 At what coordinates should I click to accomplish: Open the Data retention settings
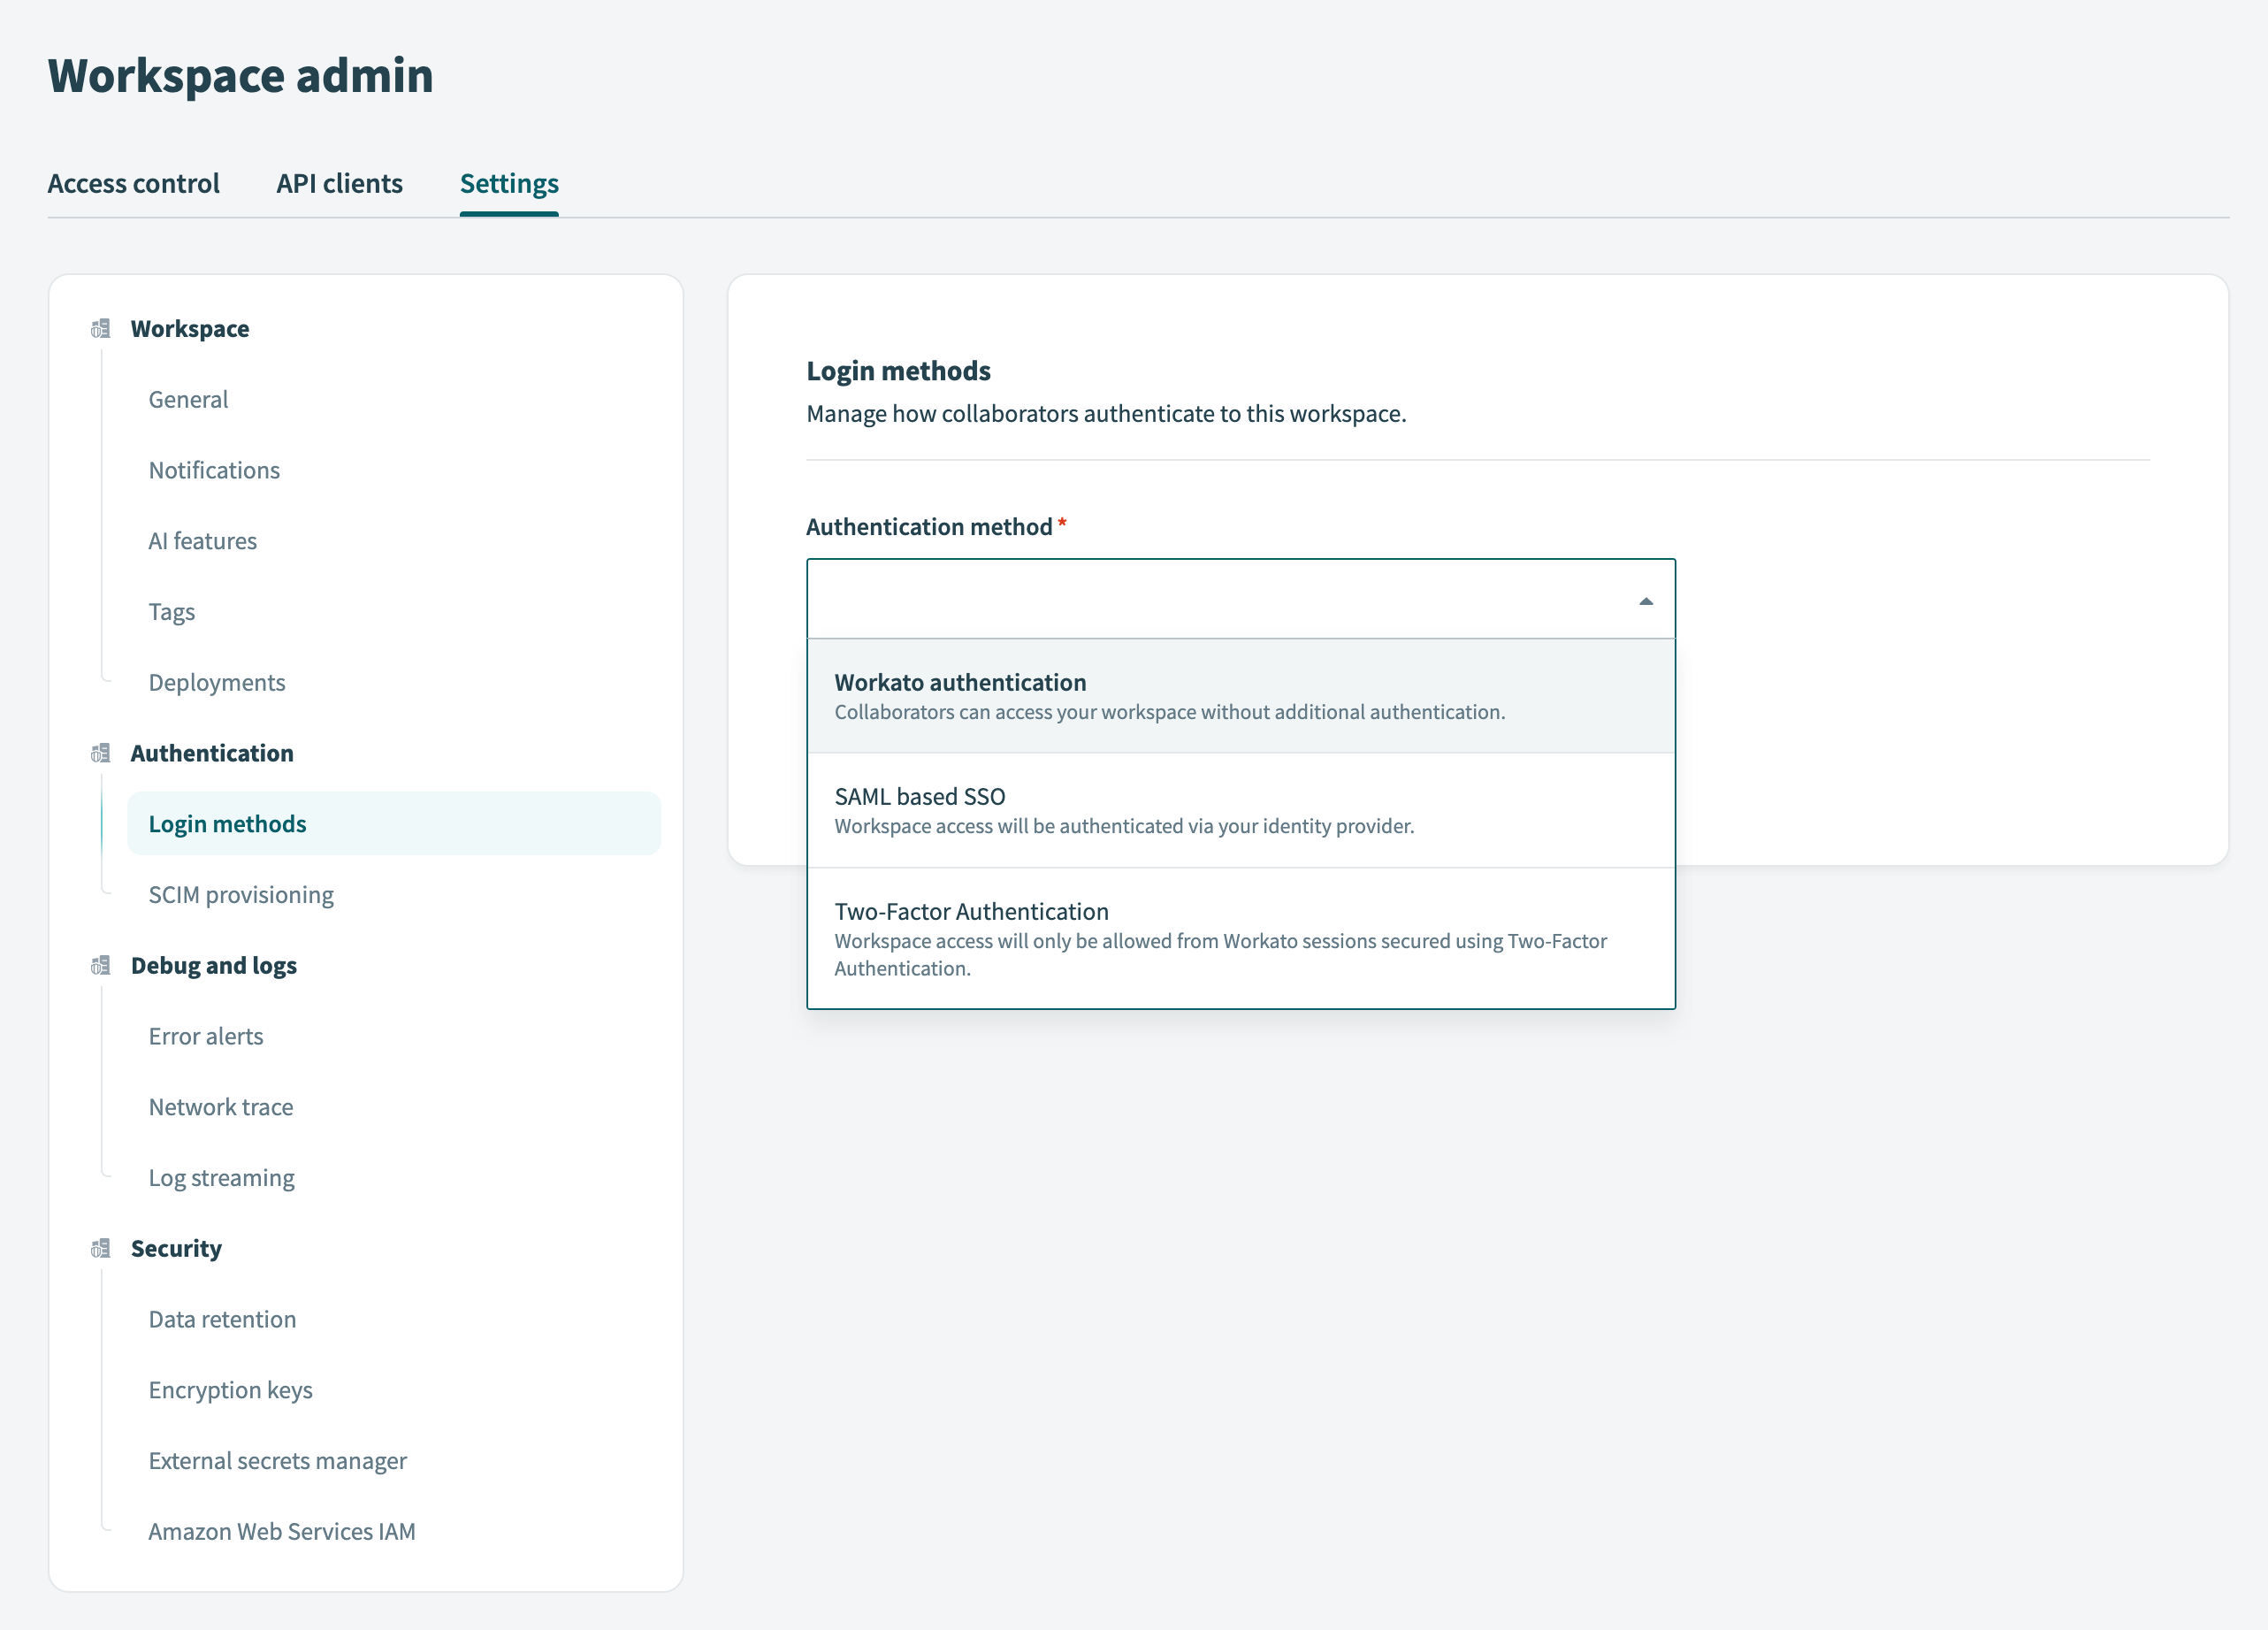[222, 1319]
